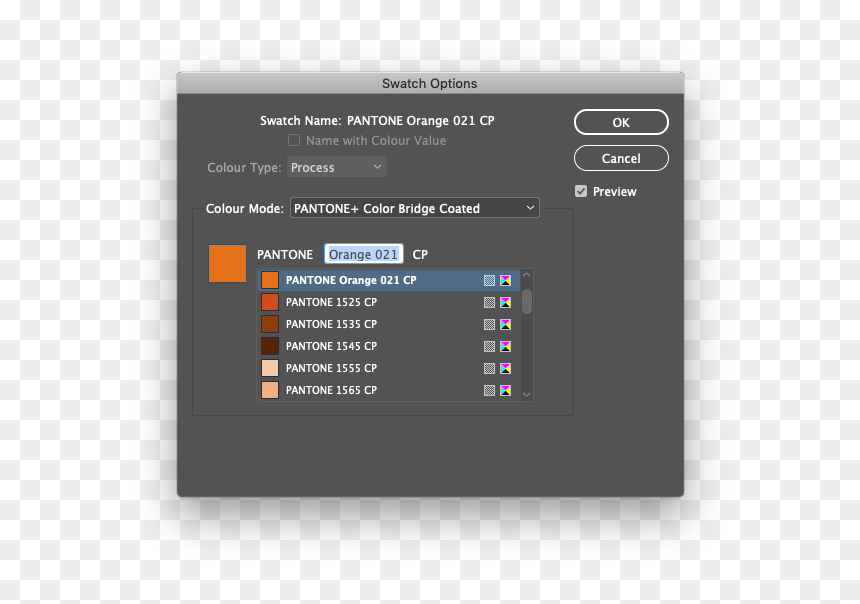Click process colour icon for PANTONE 1555 CP
The image size is (860, 604).
click(x=489, y=368)
